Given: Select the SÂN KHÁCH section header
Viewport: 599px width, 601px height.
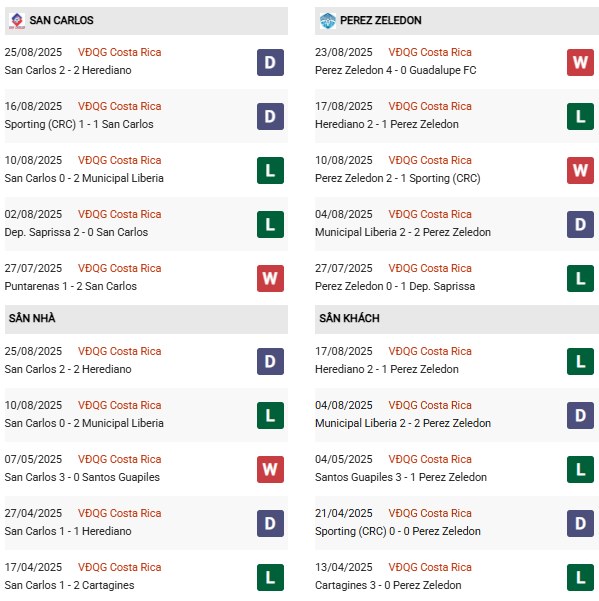Looking at the screenshot, I should pyautogui.click(x=457, y=319).
